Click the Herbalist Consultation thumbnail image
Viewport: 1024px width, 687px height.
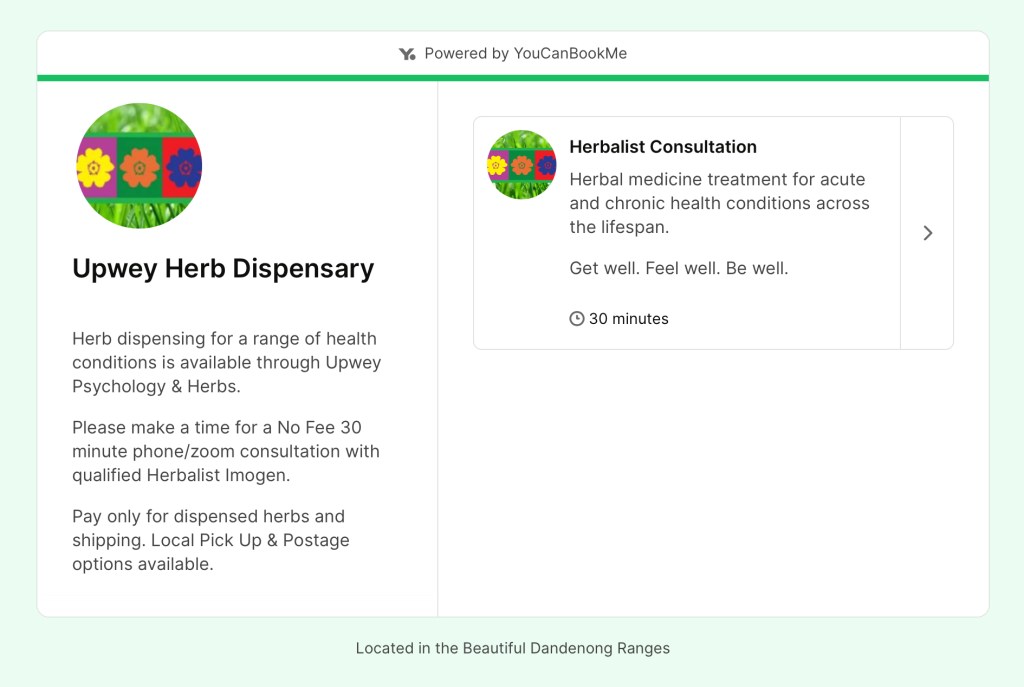coord(521,165)
